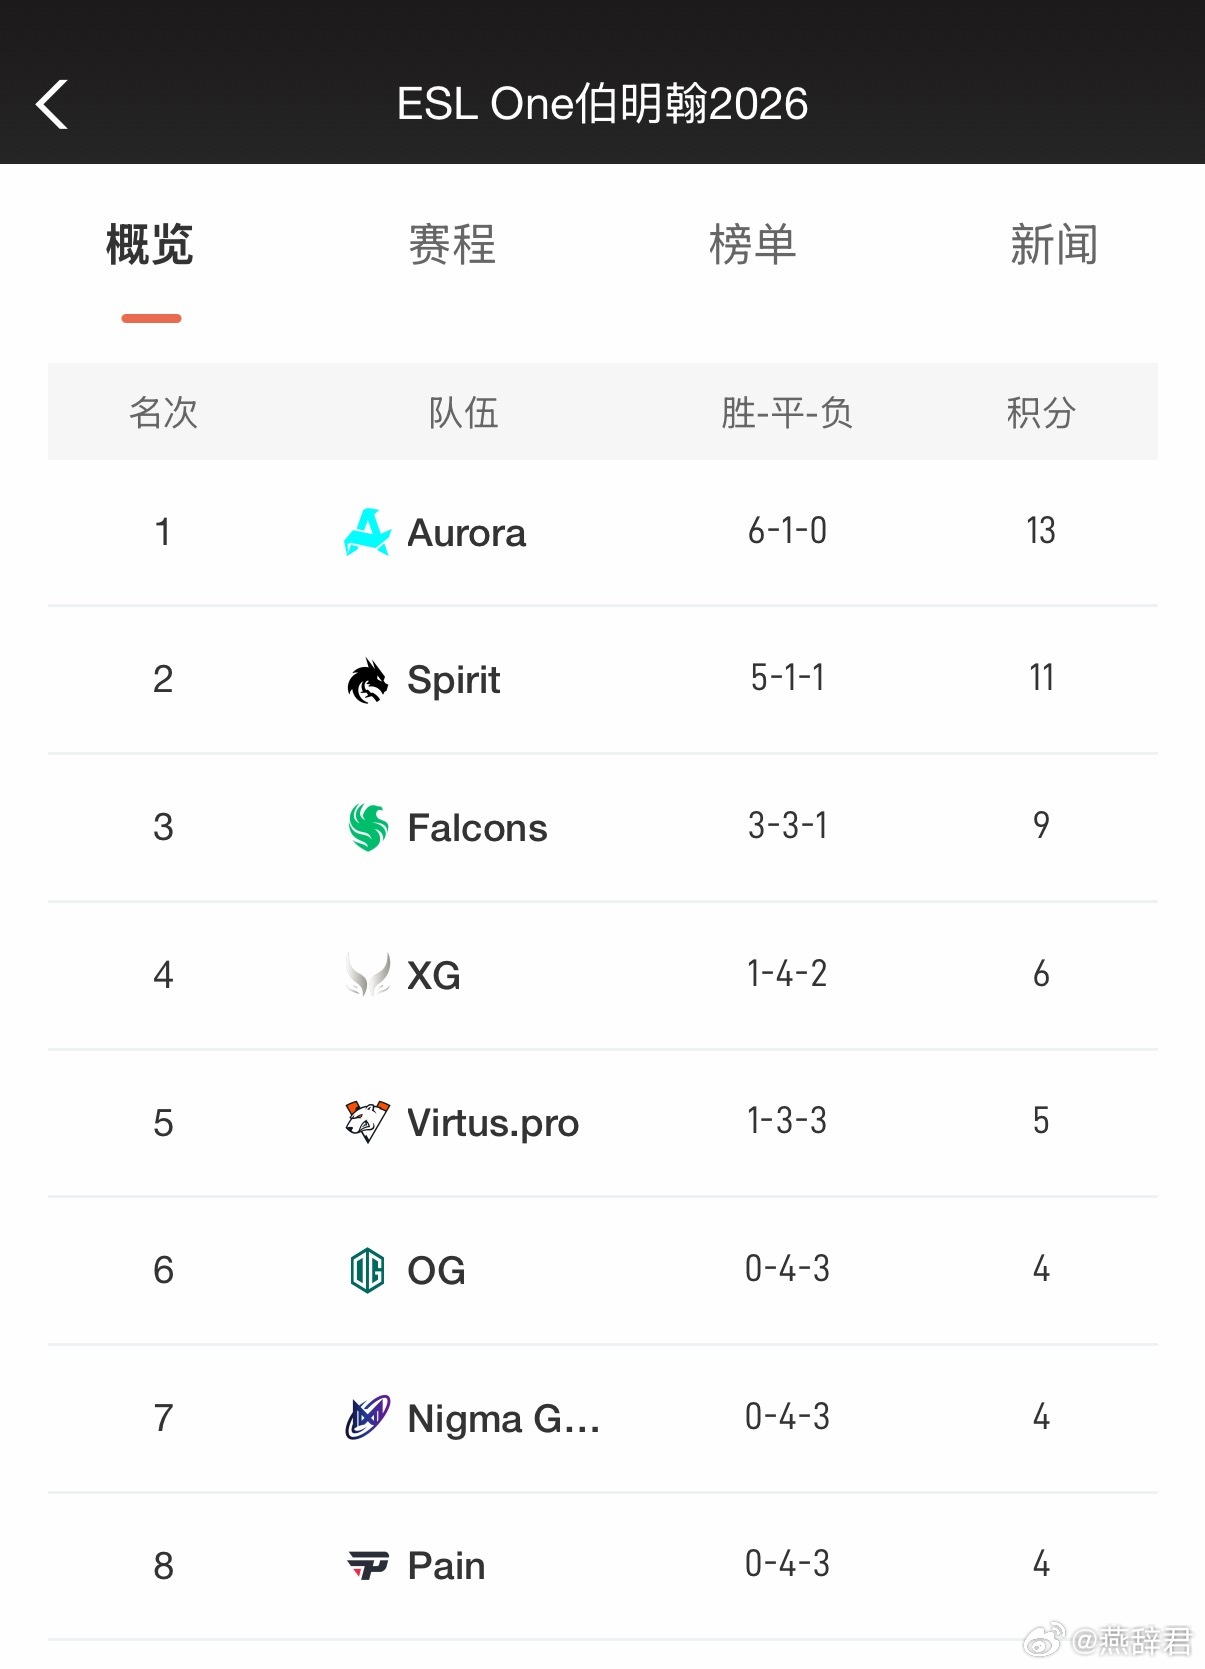Screen dimensions: 1205x1669
Task: Click the Nigma Galaxy logo
Action: pyautogui.click(x=367, y=1418)
